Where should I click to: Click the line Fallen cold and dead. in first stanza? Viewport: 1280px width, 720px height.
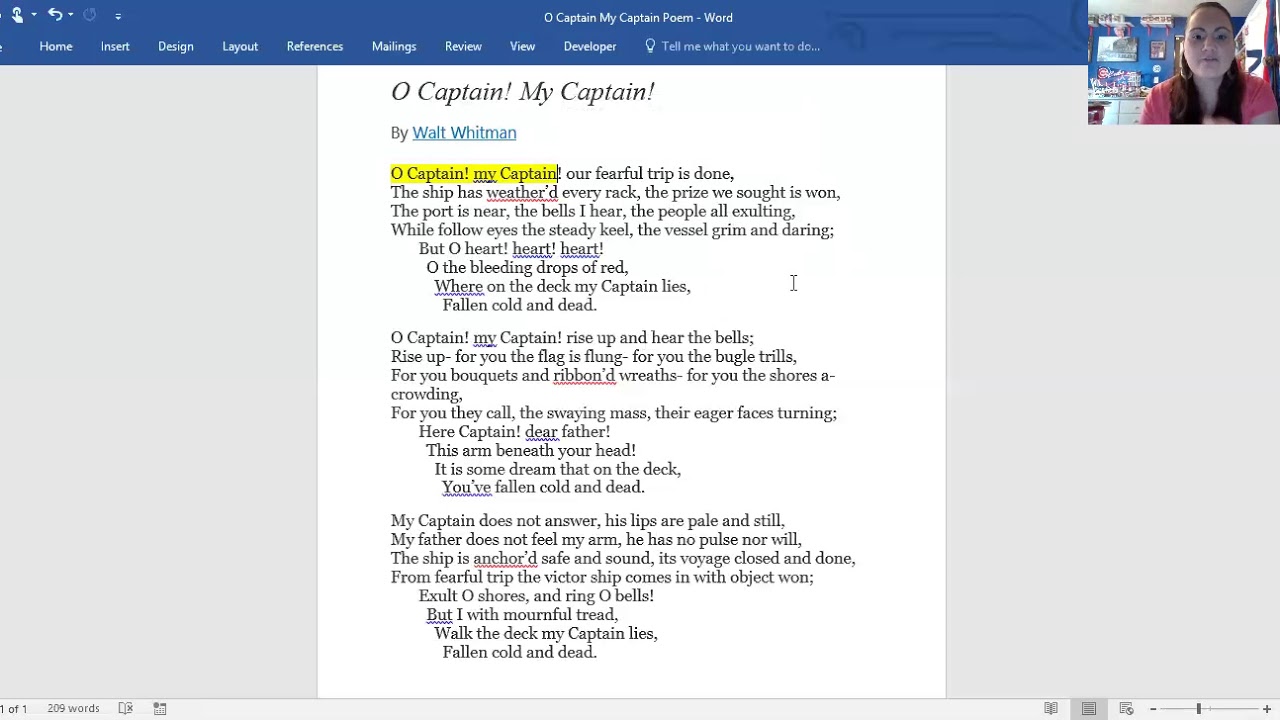click(x=519, y=305)
